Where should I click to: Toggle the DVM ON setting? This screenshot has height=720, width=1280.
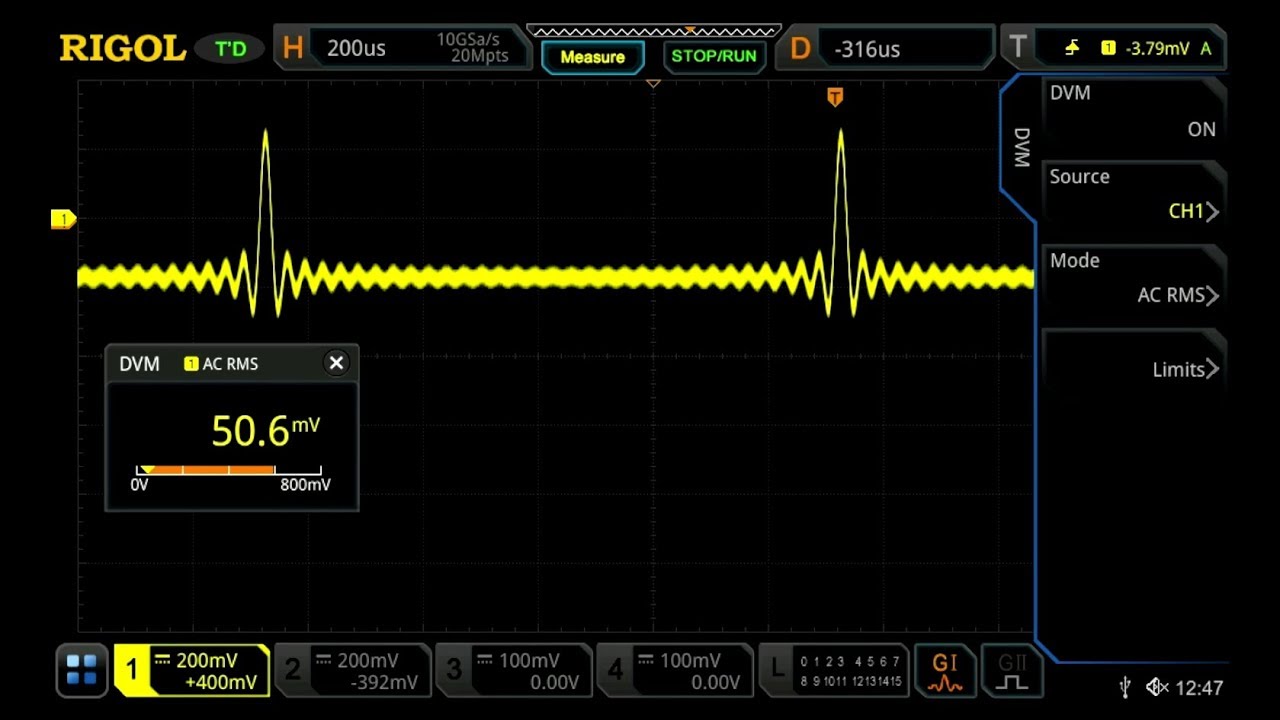click(1133, 112)
